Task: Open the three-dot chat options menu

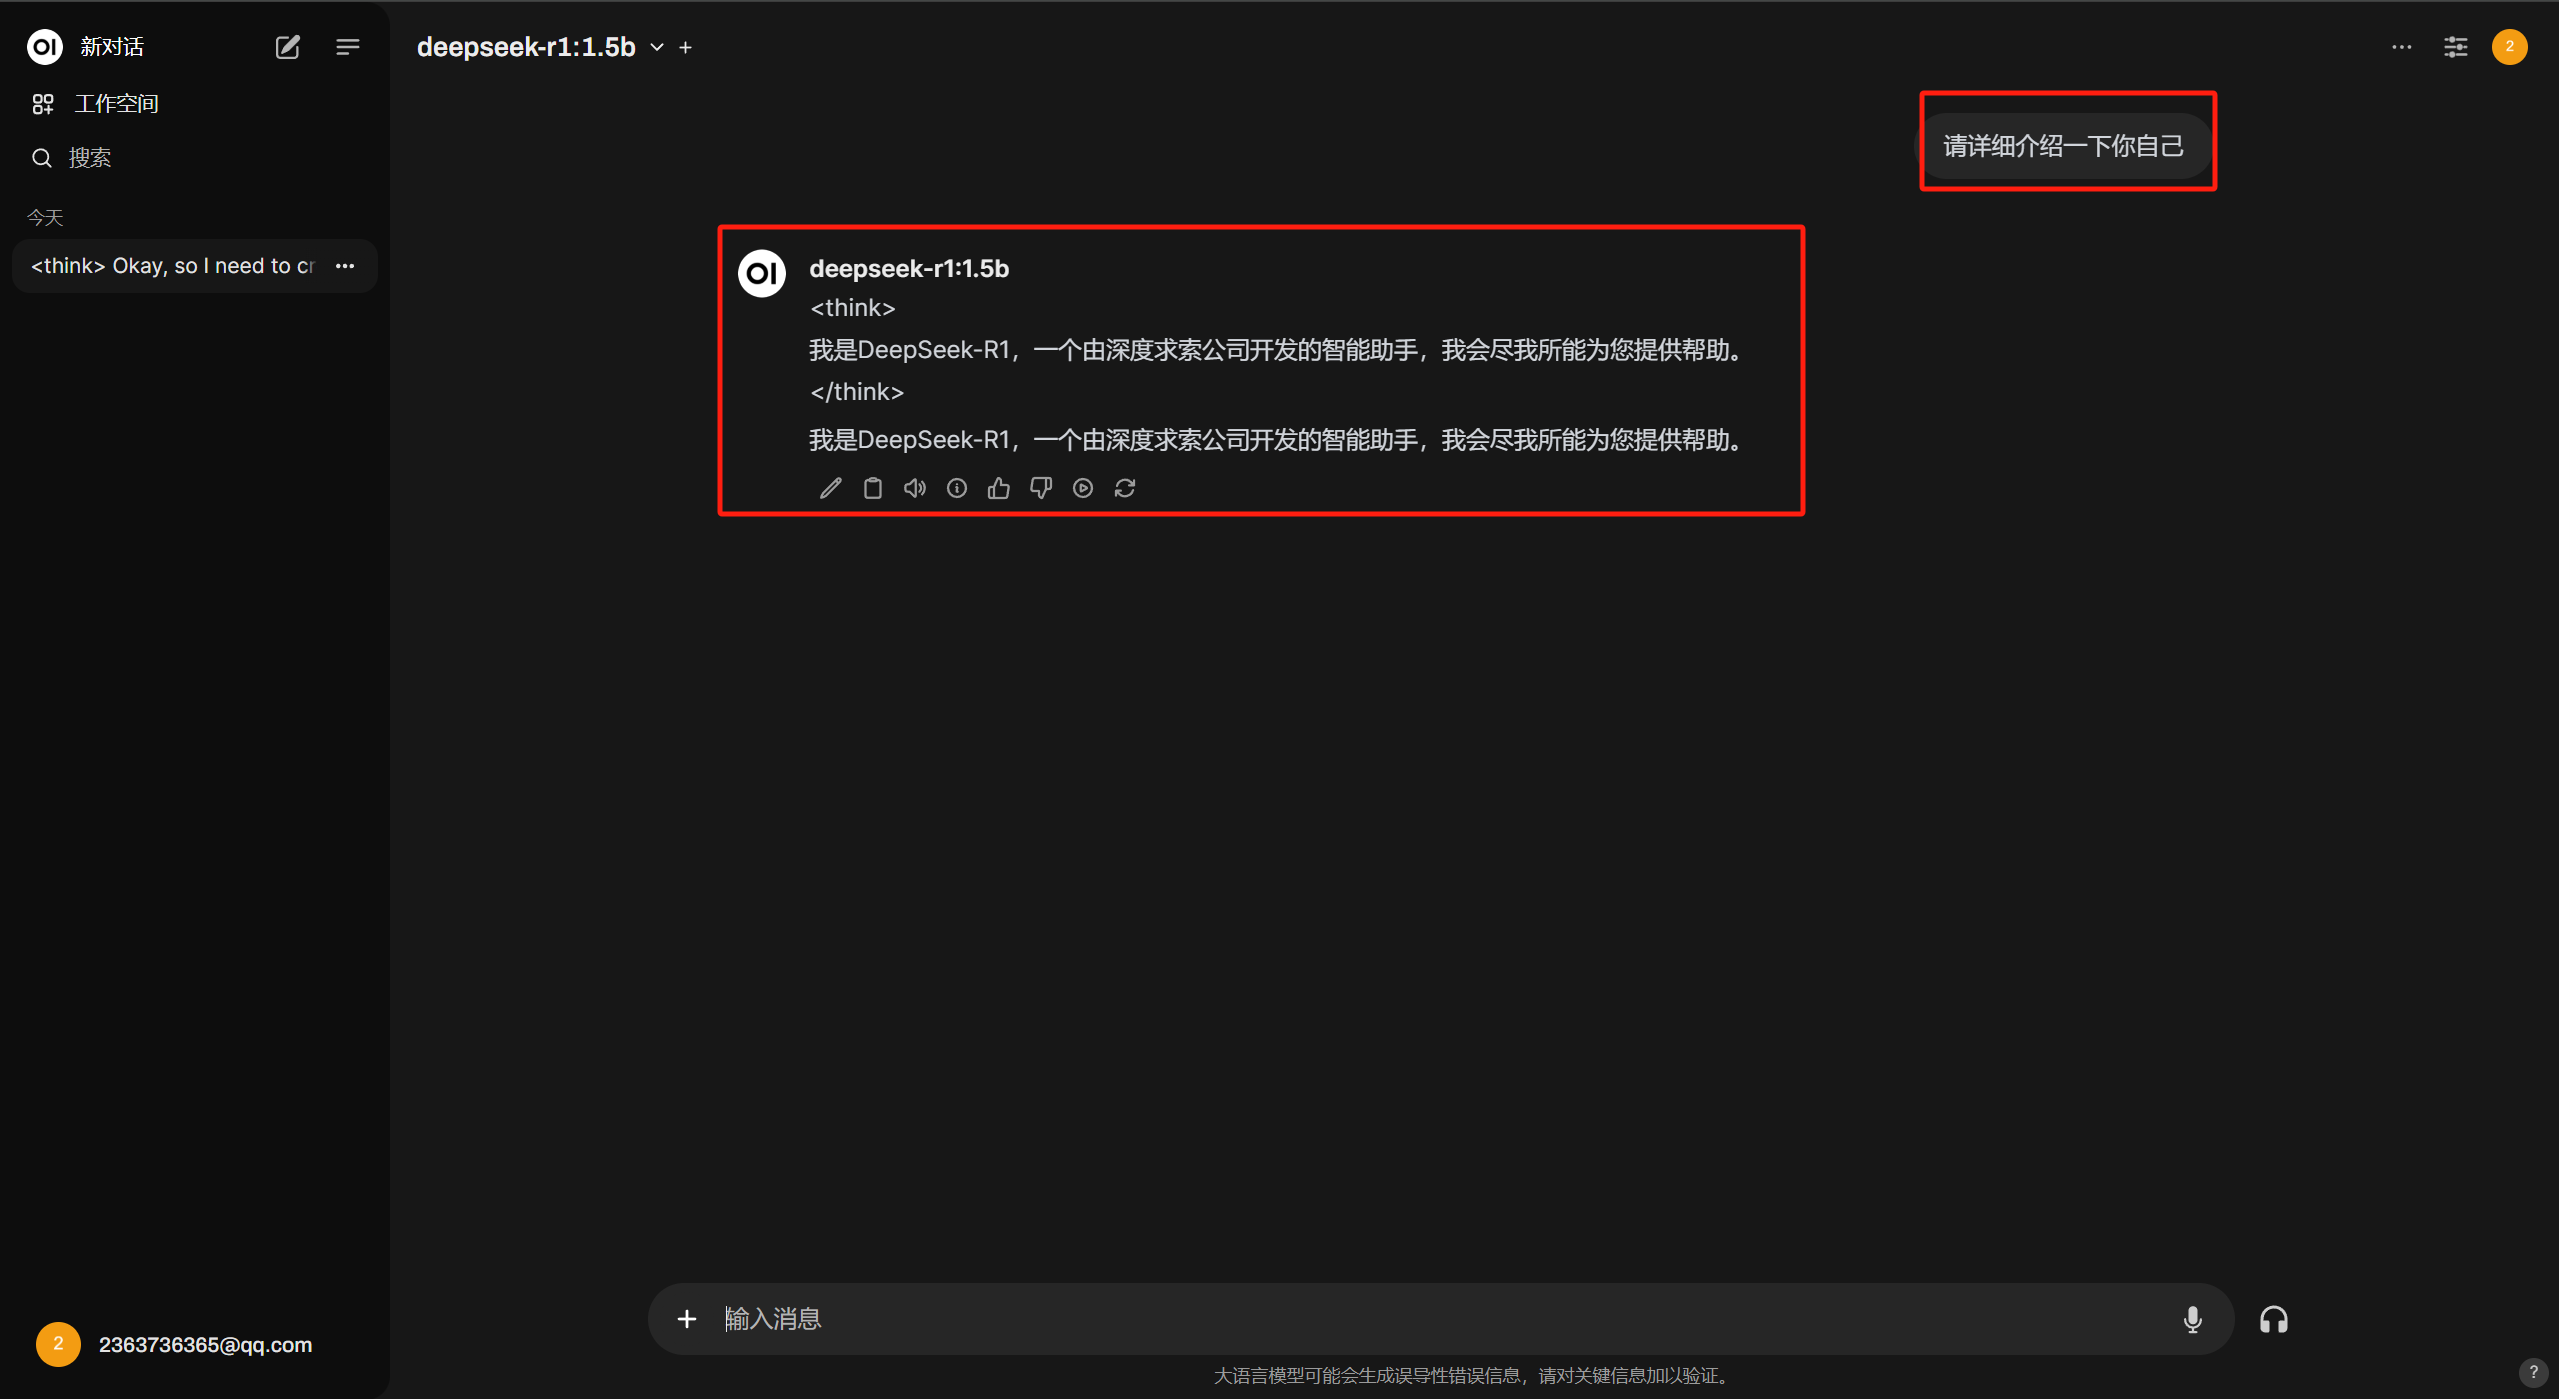Action: pos(2401,47)
